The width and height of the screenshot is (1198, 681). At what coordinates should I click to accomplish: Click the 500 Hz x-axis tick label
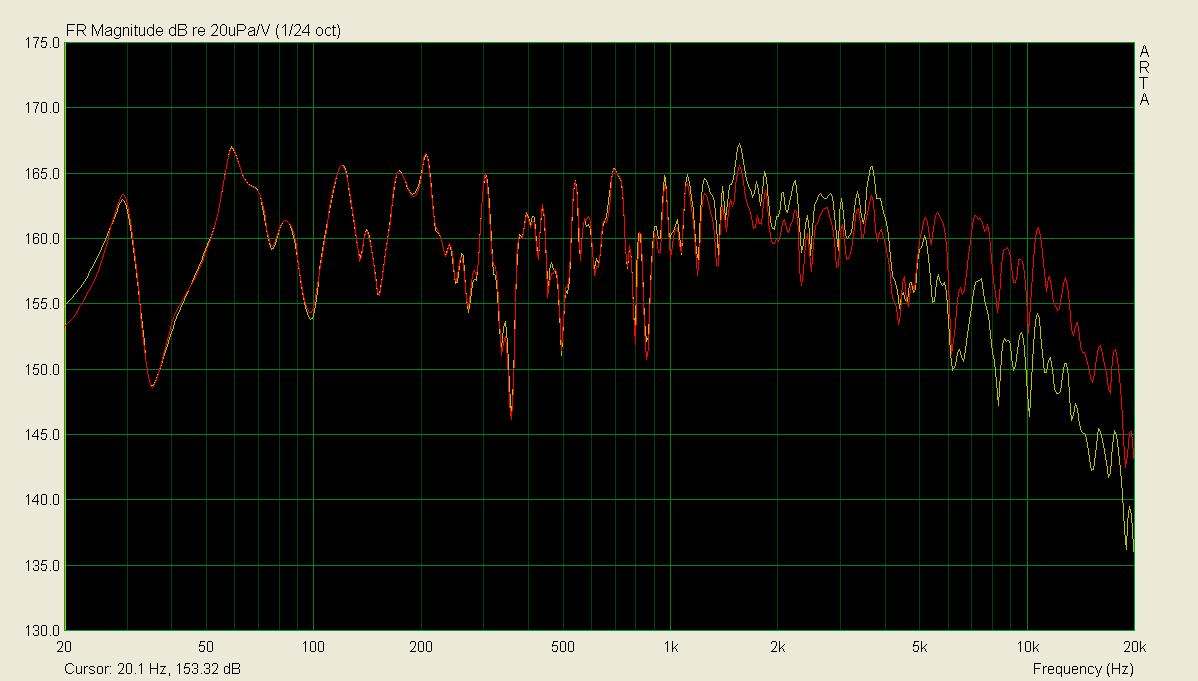562,645
